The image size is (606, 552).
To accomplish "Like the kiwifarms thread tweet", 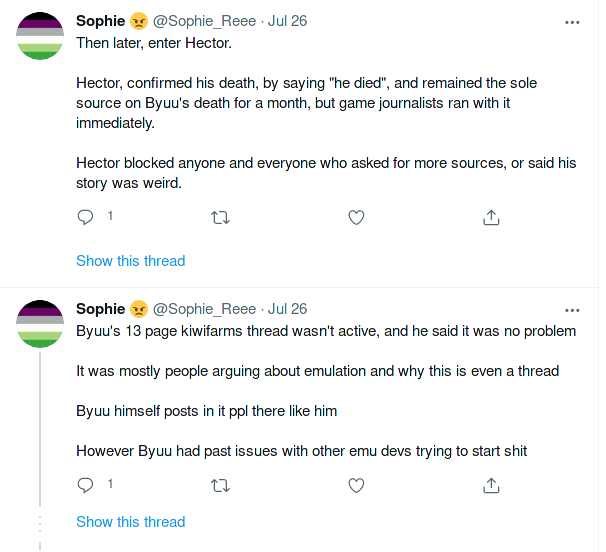I will 356,486.
